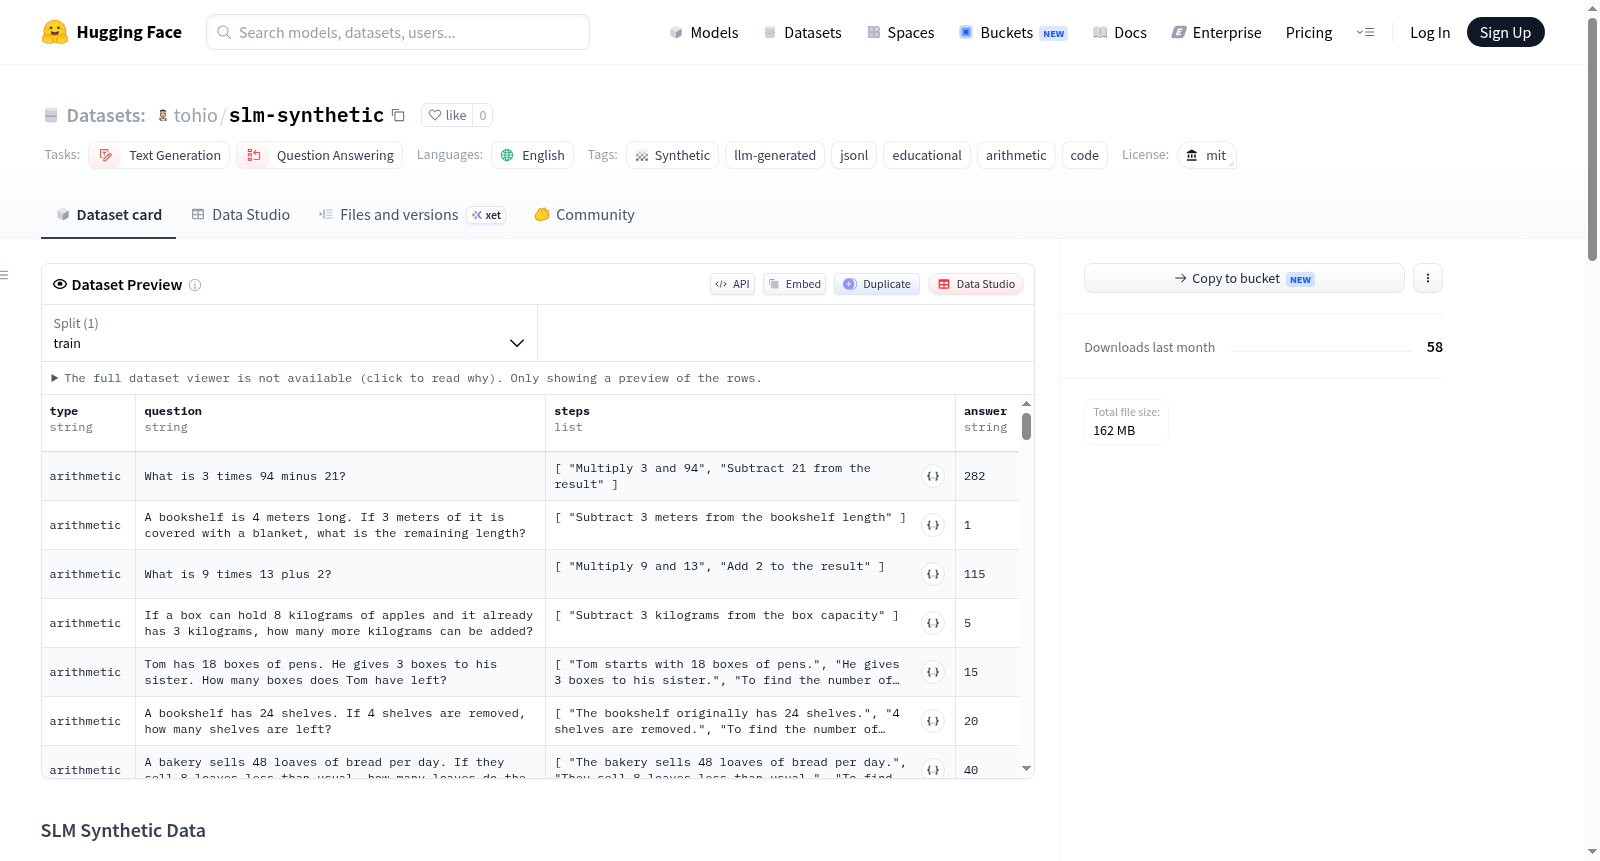
Task: Click the Embed button
Action: point(795,284)
